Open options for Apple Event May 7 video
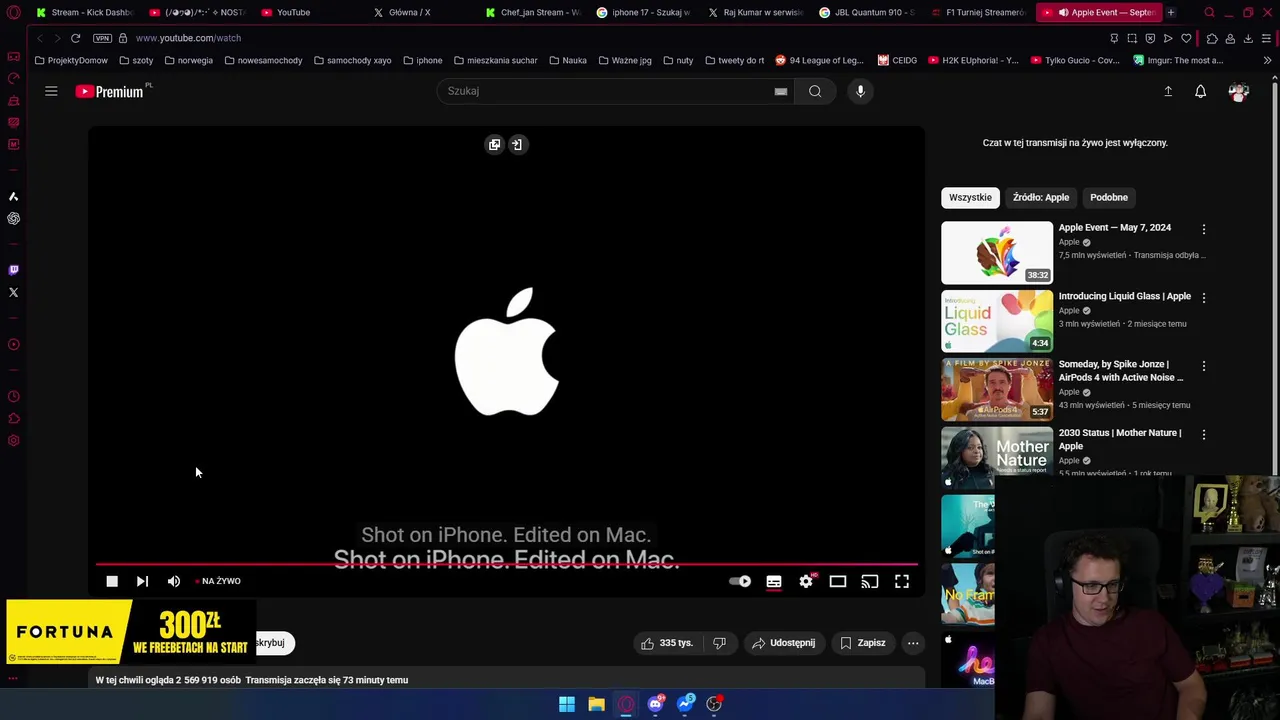1280x720 pixels. [x=1204, y=229]
